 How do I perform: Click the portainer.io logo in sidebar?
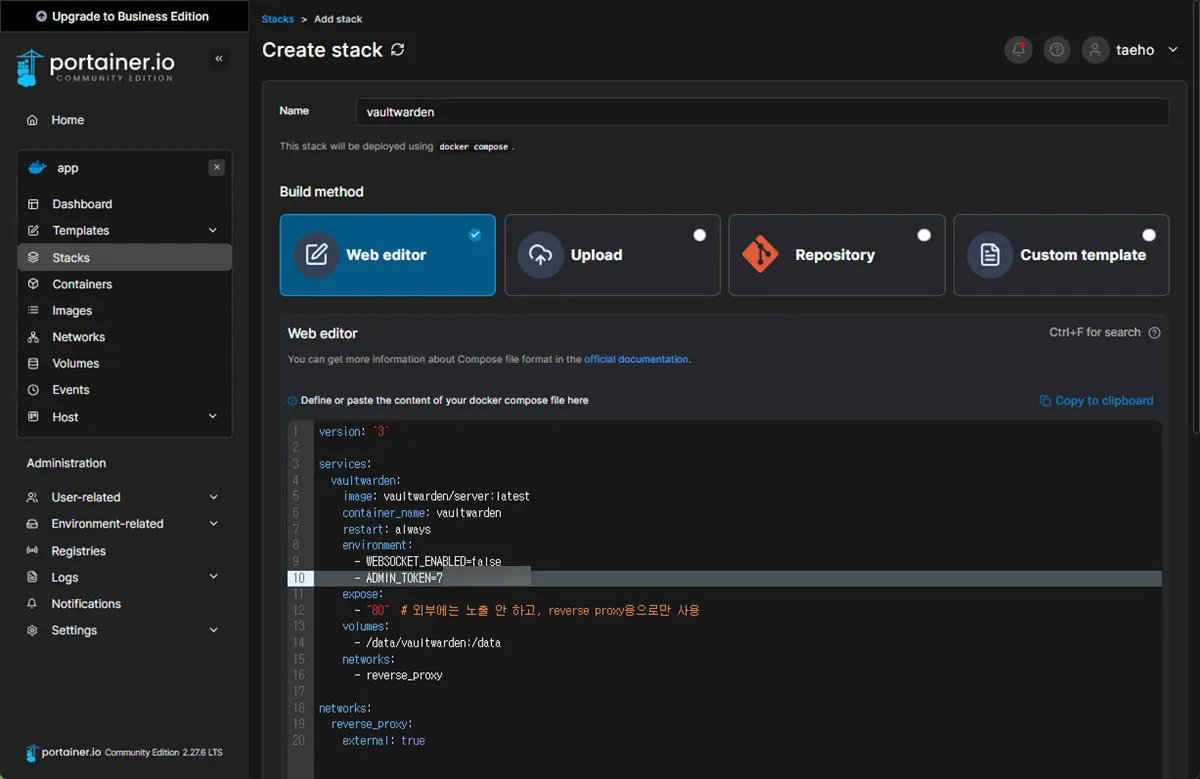click(96, 66)
